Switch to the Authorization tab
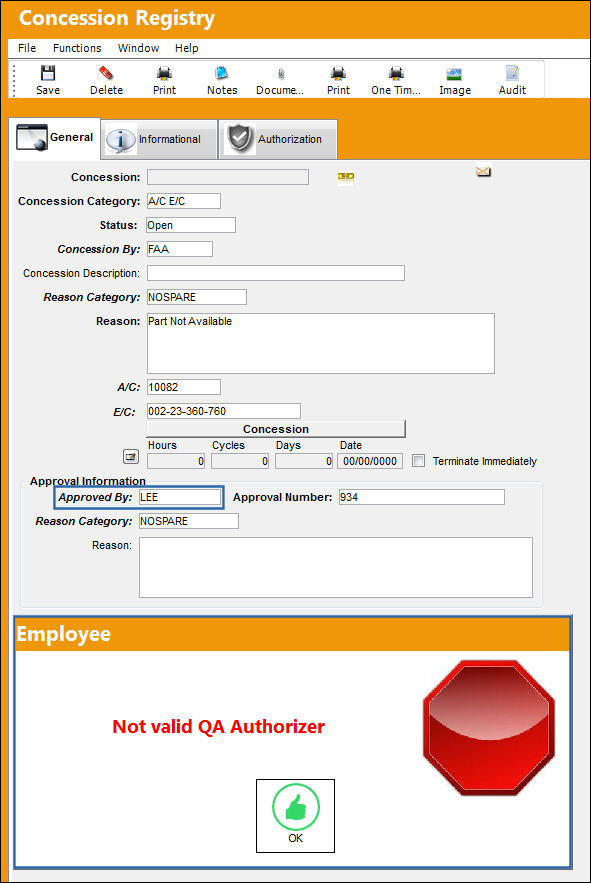This screenshot has height=883, width=591. (x=278, y=139)
